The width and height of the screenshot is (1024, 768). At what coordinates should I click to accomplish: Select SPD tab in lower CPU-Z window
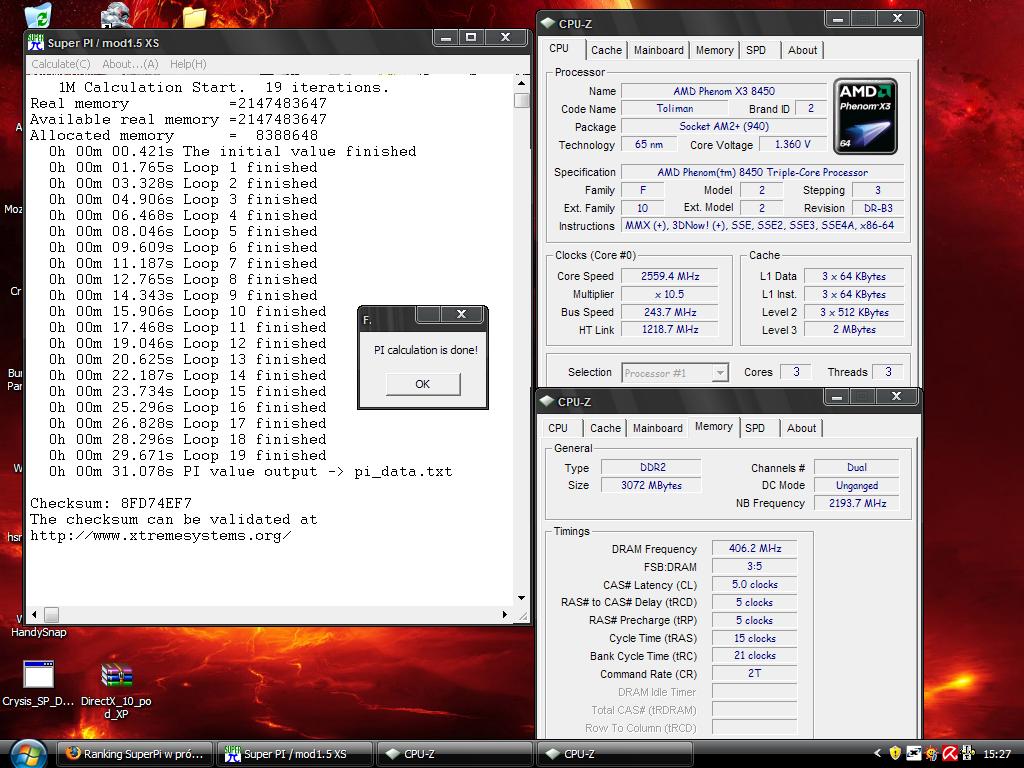[x=755, y=428]
